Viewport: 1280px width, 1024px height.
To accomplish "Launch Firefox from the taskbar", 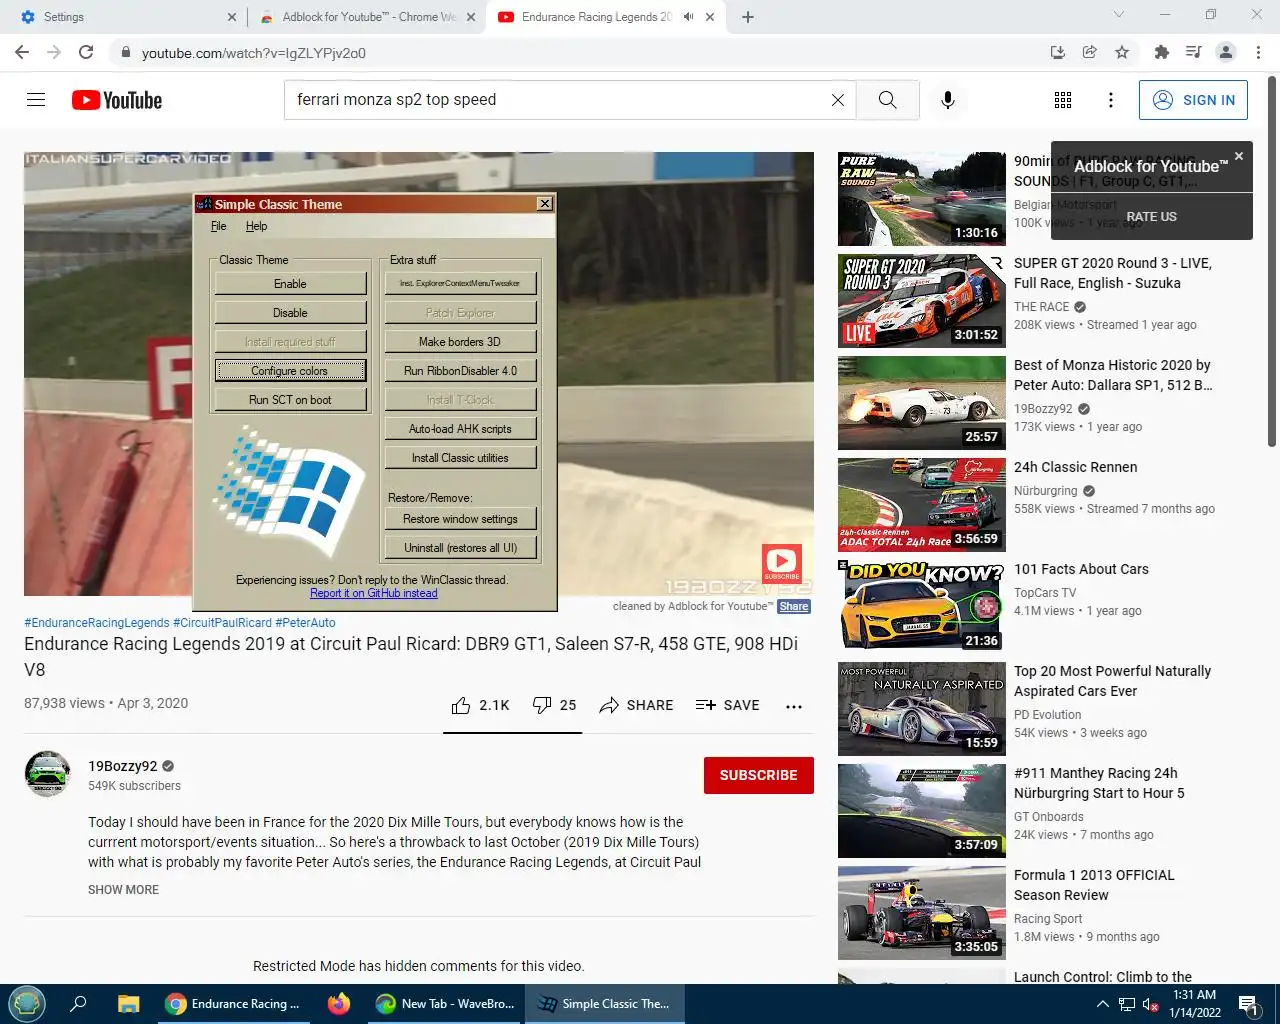I will (339, 1003).
